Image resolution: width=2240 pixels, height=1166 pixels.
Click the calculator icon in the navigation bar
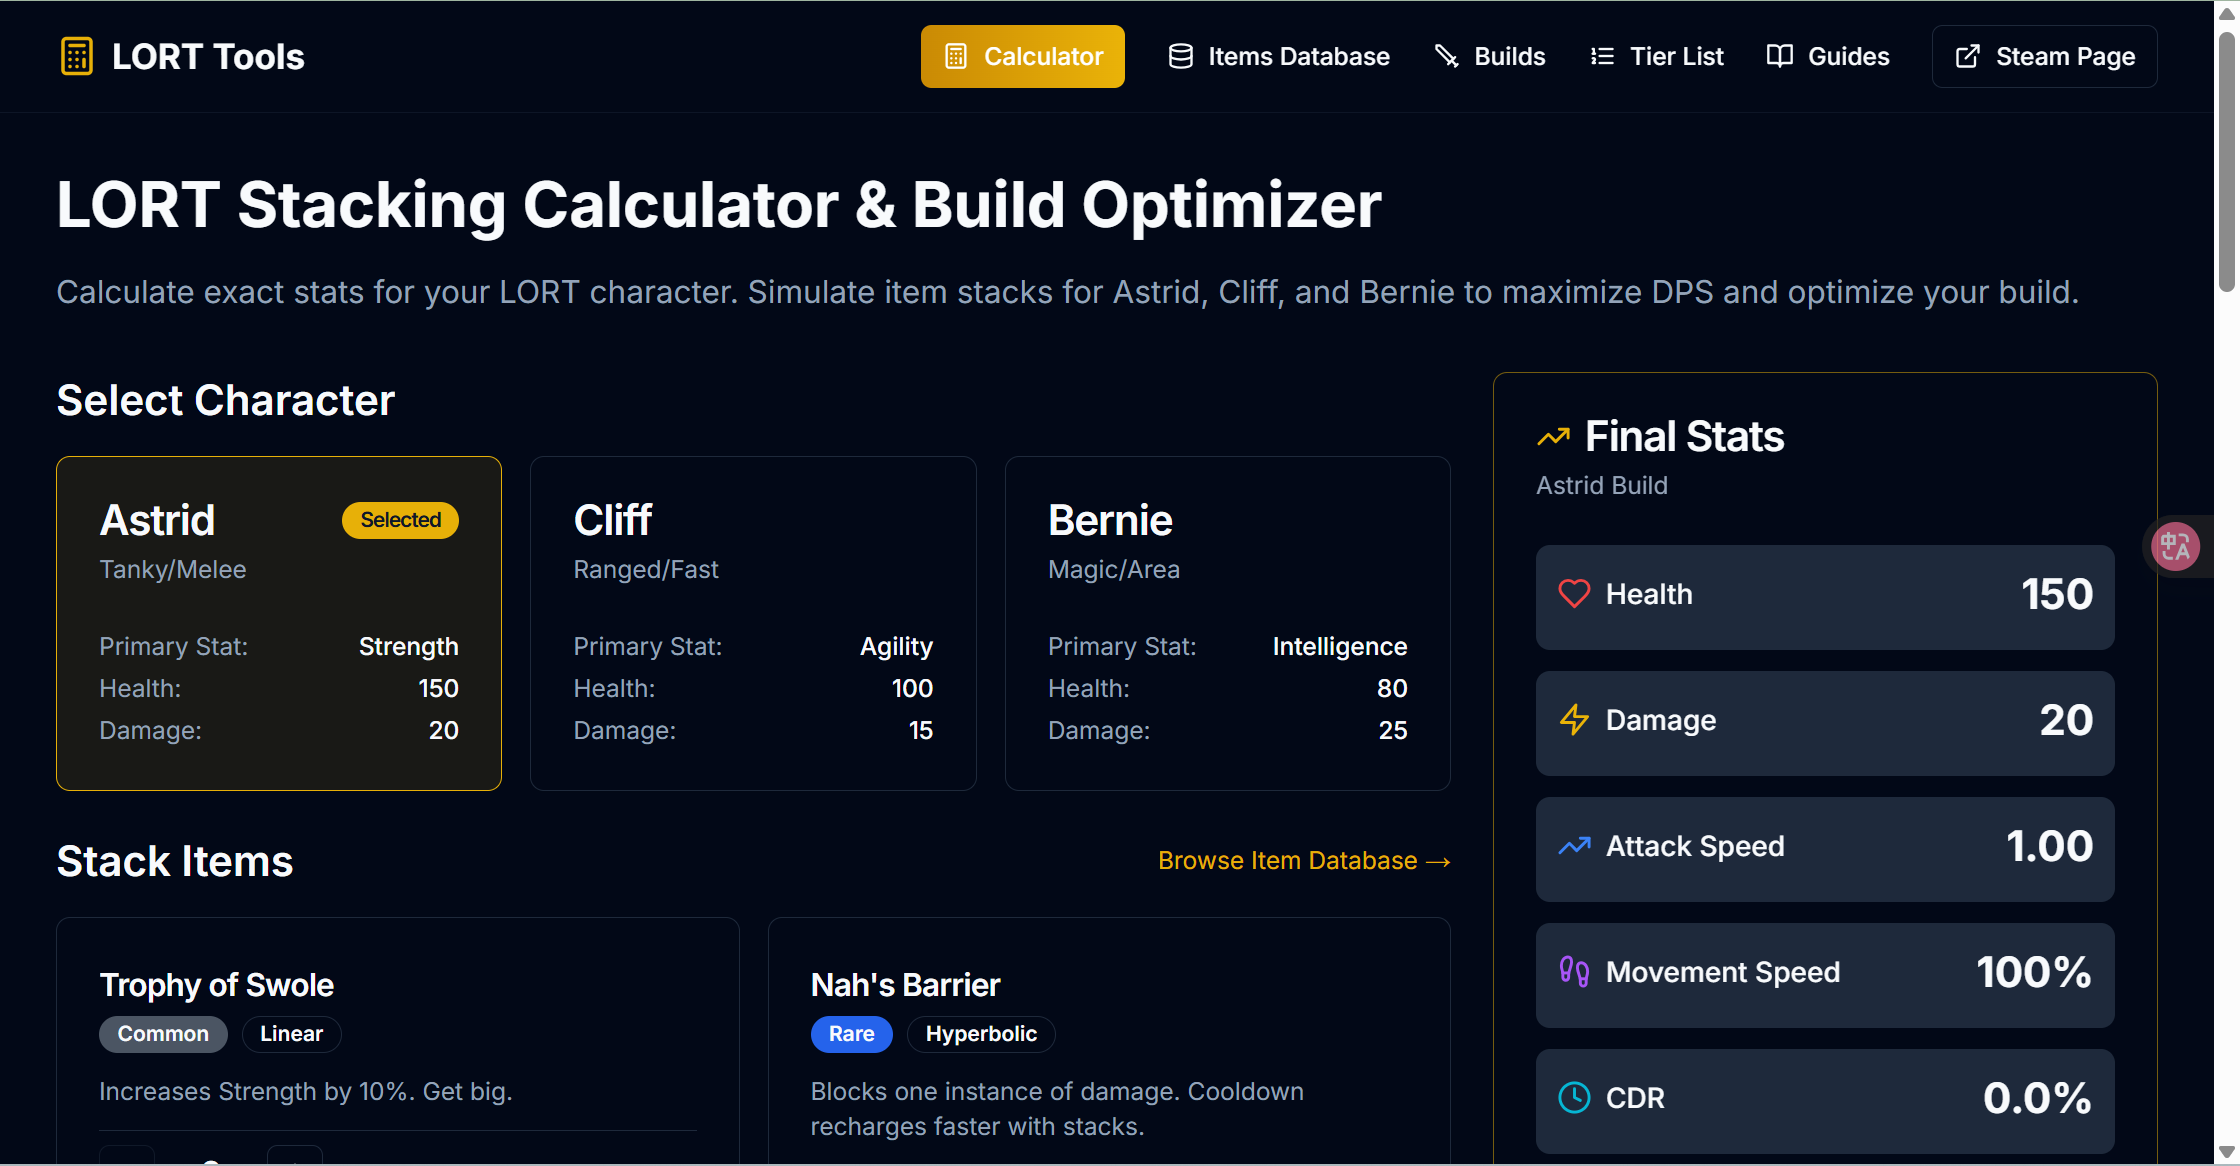coord(957,56)
